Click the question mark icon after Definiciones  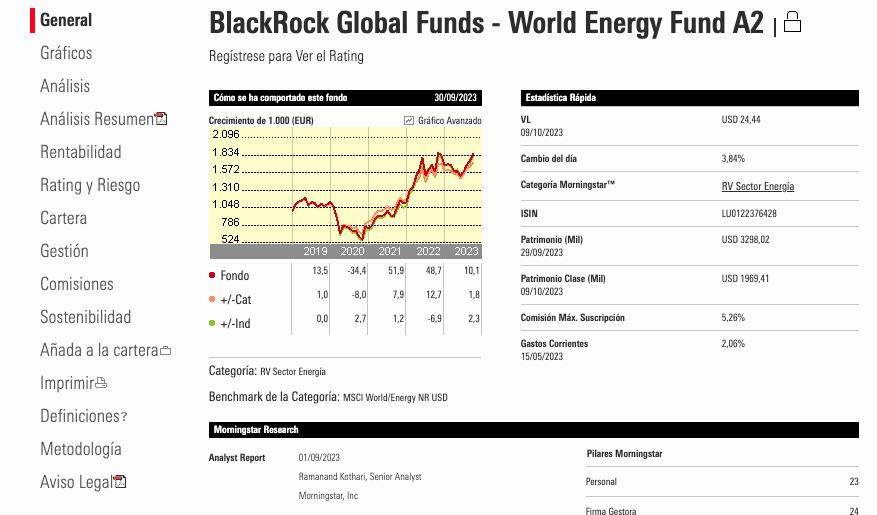124,417
